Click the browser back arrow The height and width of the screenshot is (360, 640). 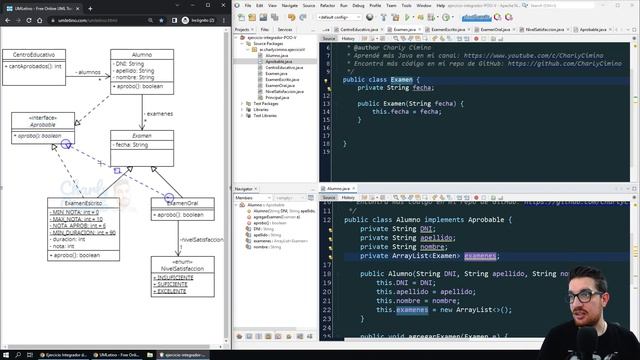(7, 20)
